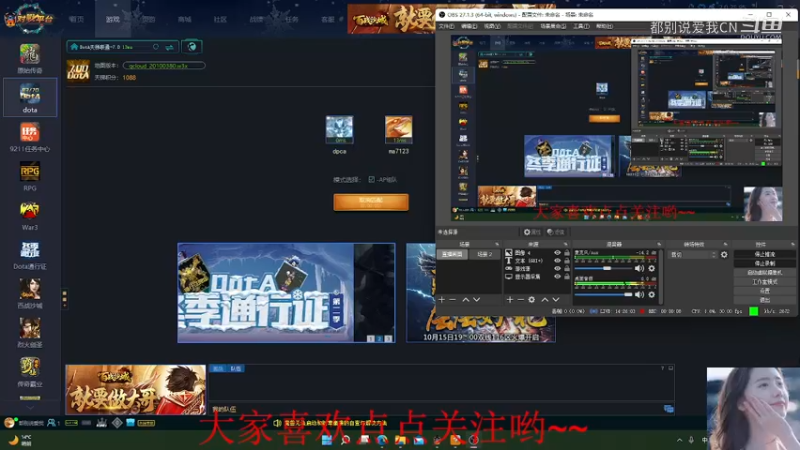Click 滤镜 filters button above OBS docks
Viewport: 800px width, 450px height.
click(x=556, y=232)
